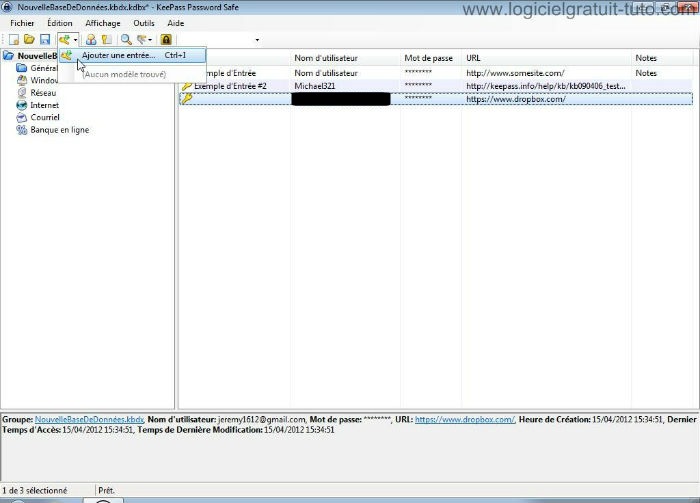Click the disabled Aucun modèle trouvé item
Viewport: 700px width, 503px height.
[125, 74]
